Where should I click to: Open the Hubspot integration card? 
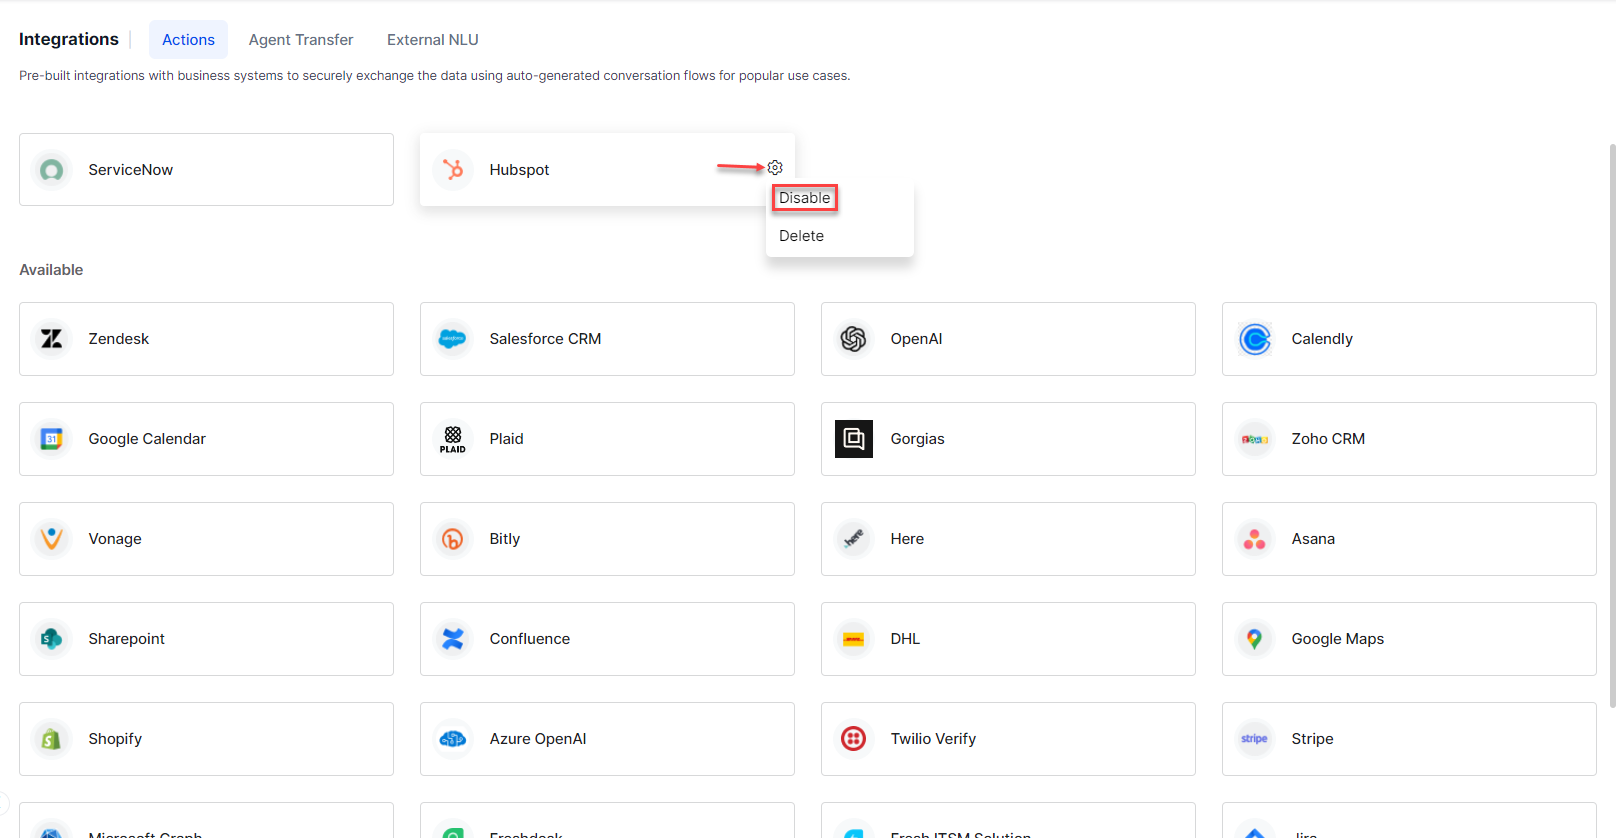tap(607, 170)
